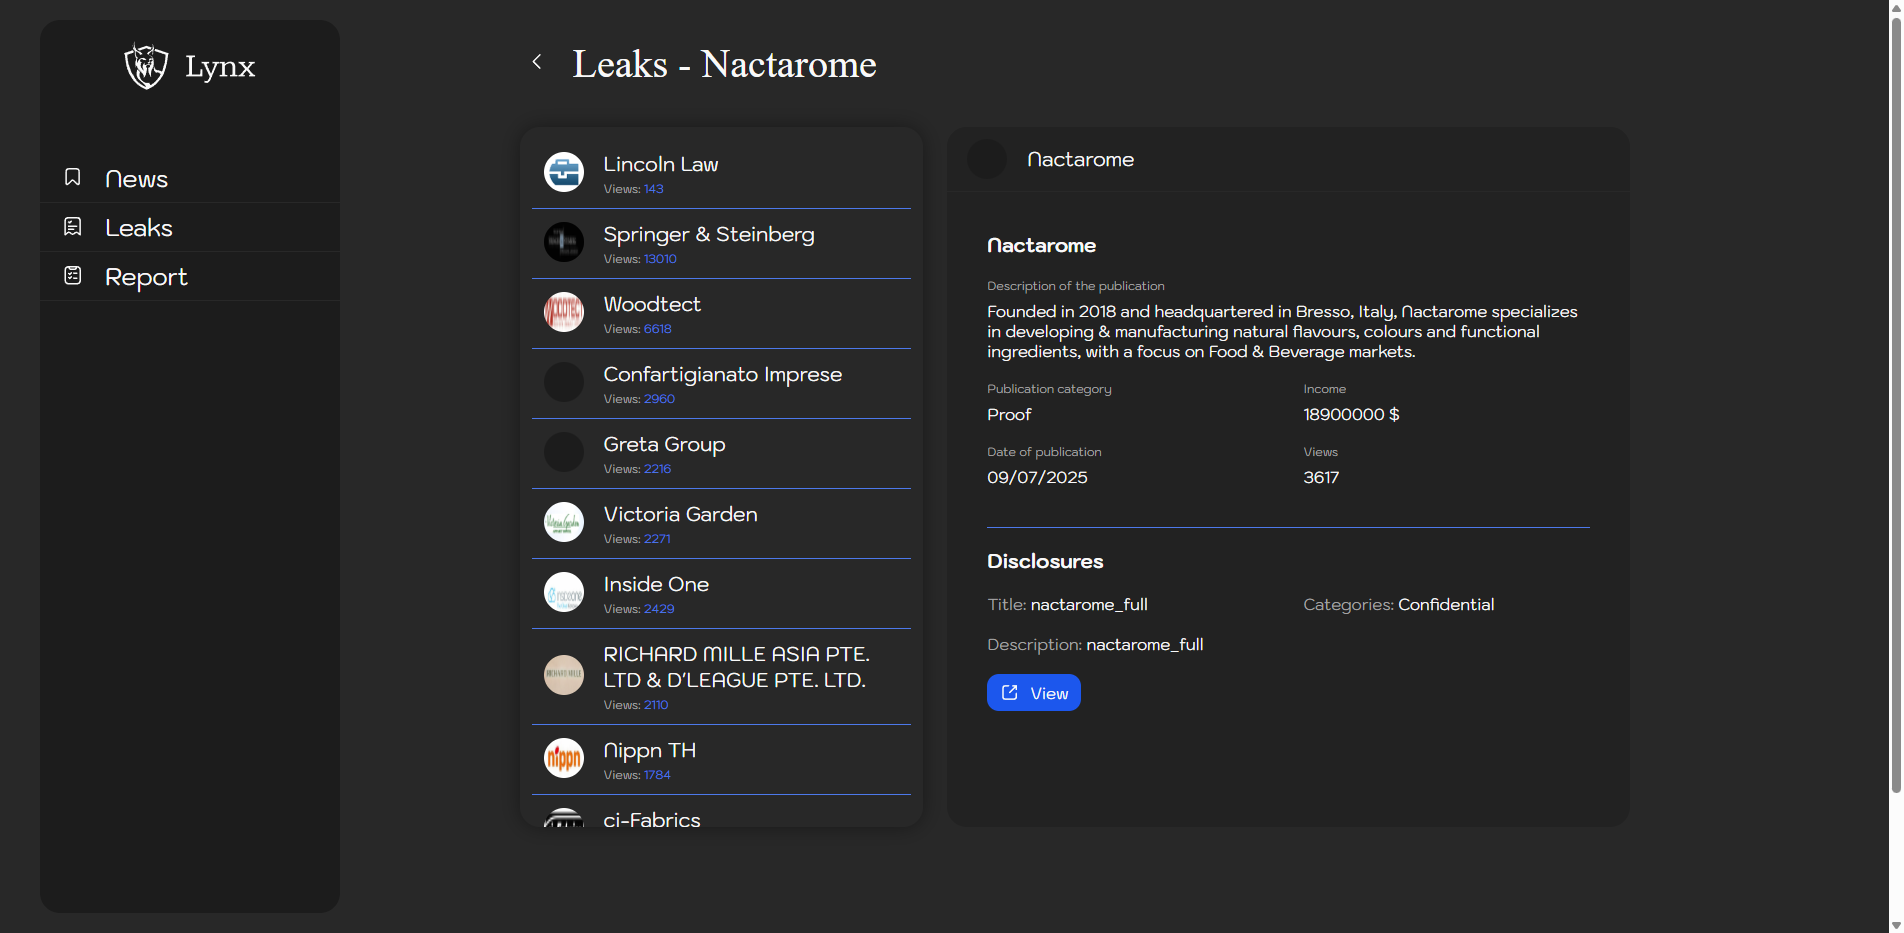Click the Report checklist icon in sidebar
The width and height of the screenshot is (1904, 933).
[73, 276]
